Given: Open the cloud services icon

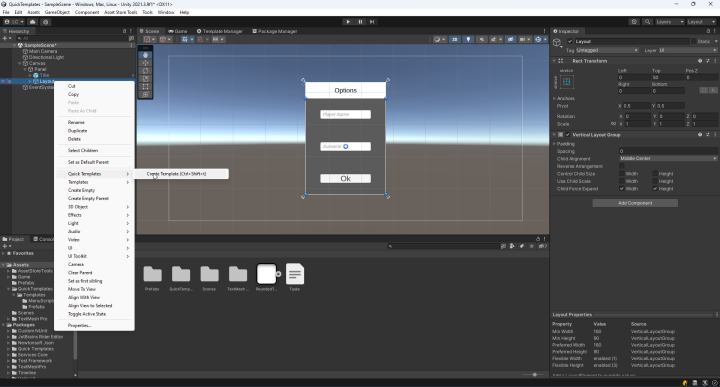Looking at the screenshot, I should pyautogui.click(x=33, y=22).
